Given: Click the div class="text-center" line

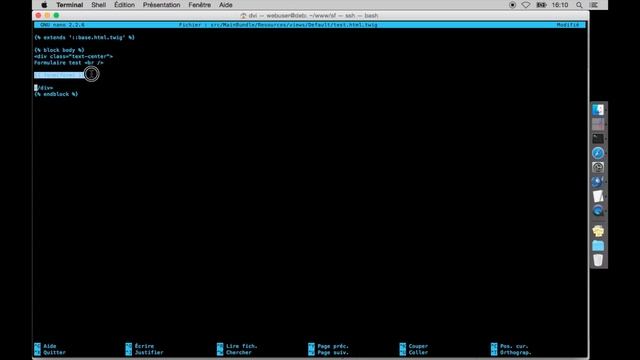Looking at the screenshot, I should pos(73,56).
